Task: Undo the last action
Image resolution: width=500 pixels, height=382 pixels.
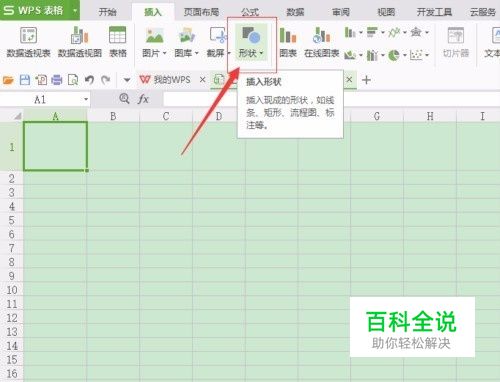Action: 89,80
